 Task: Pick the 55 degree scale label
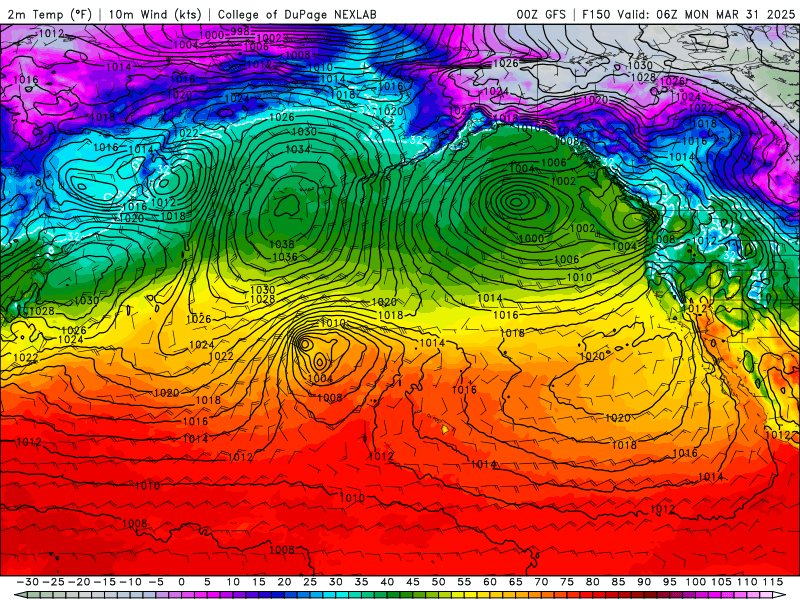point(464,582)
